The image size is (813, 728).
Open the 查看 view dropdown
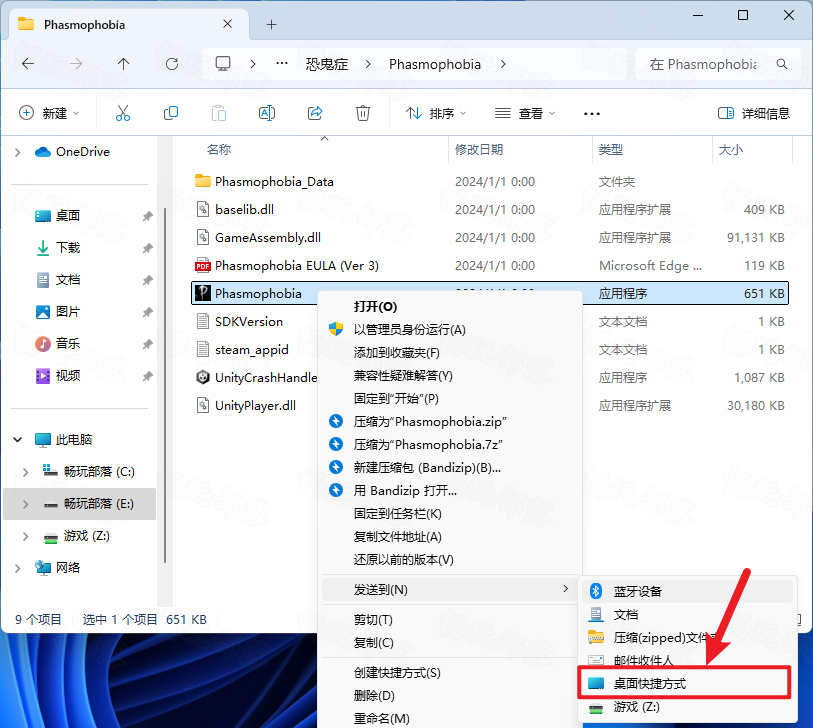tap(524, 113)
